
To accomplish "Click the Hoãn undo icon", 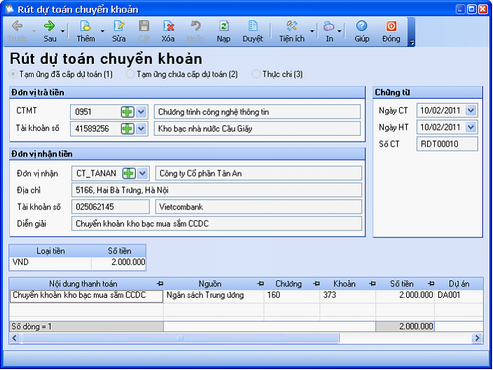I will 196,26.
